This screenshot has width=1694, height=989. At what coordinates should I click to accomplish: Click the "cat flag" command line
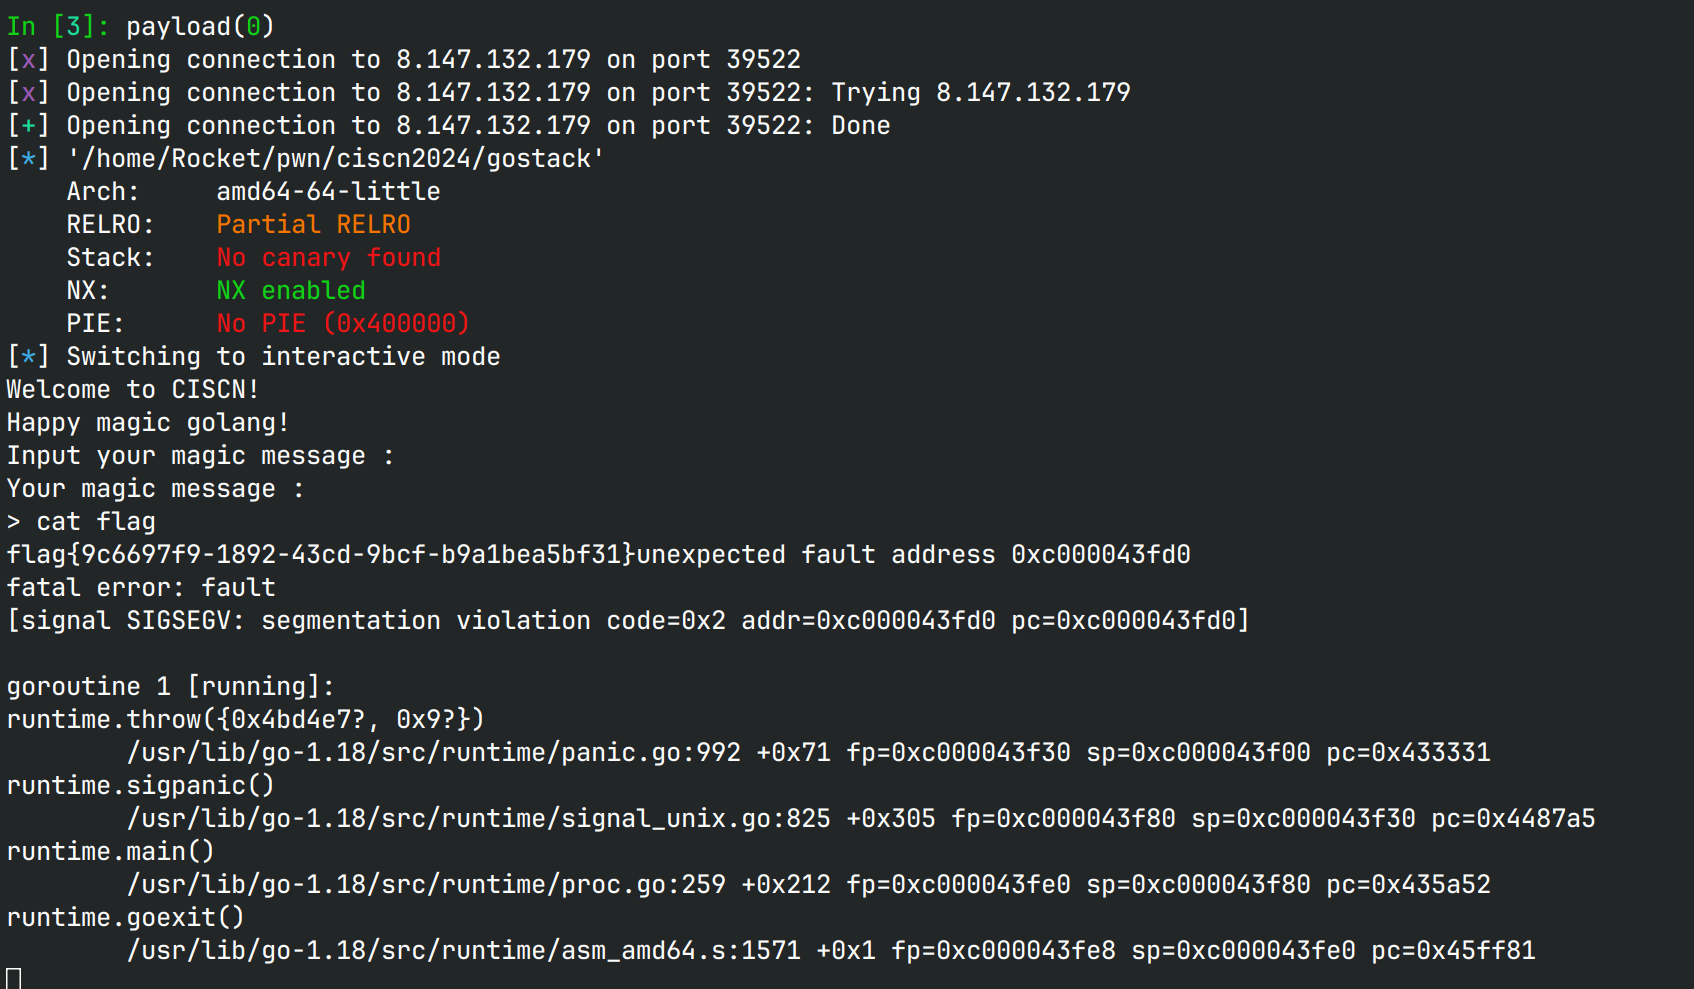[x=96, y=522]
